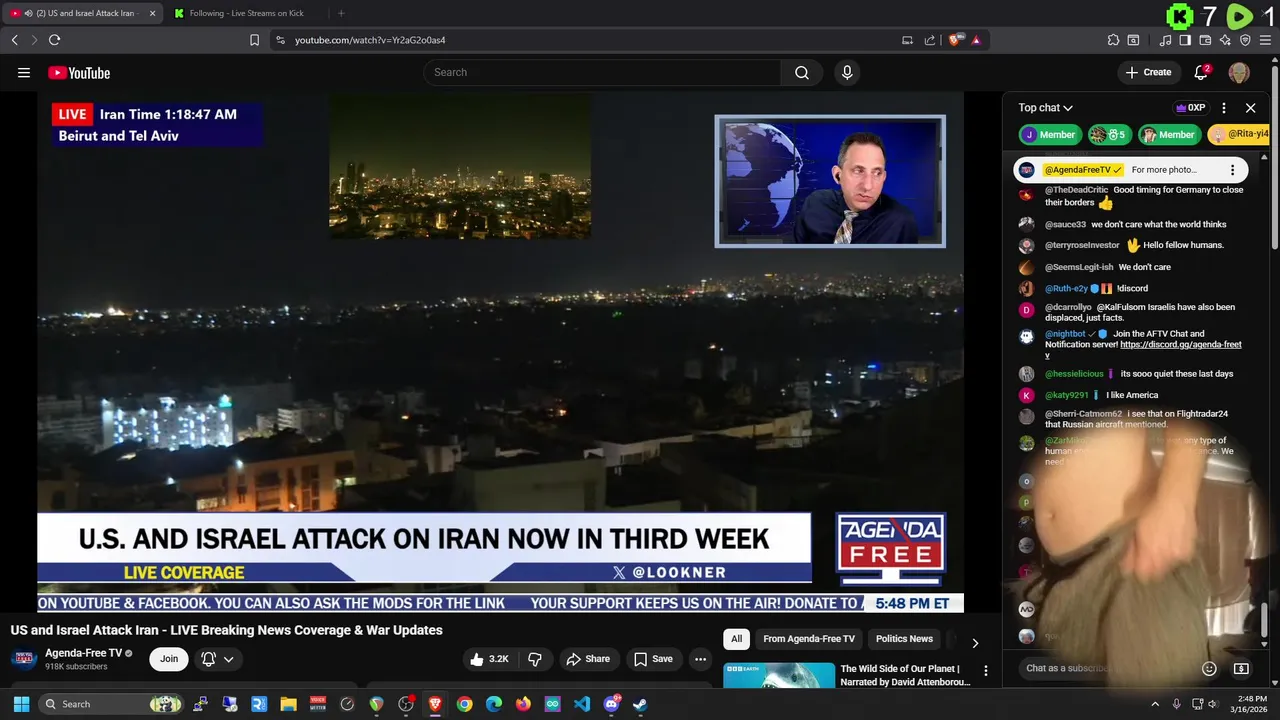The width and height of the screenshot is (1280, 720).
Task: Open more actions under the video
Action: [x=700, y=659]
